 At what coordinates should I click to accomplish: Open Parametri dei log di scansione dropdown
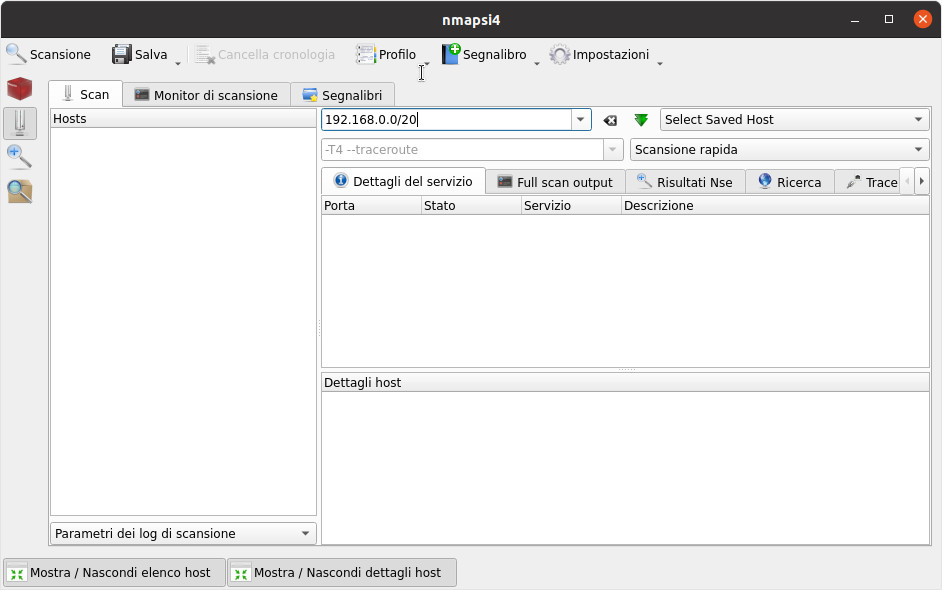(x=183, y=534)
